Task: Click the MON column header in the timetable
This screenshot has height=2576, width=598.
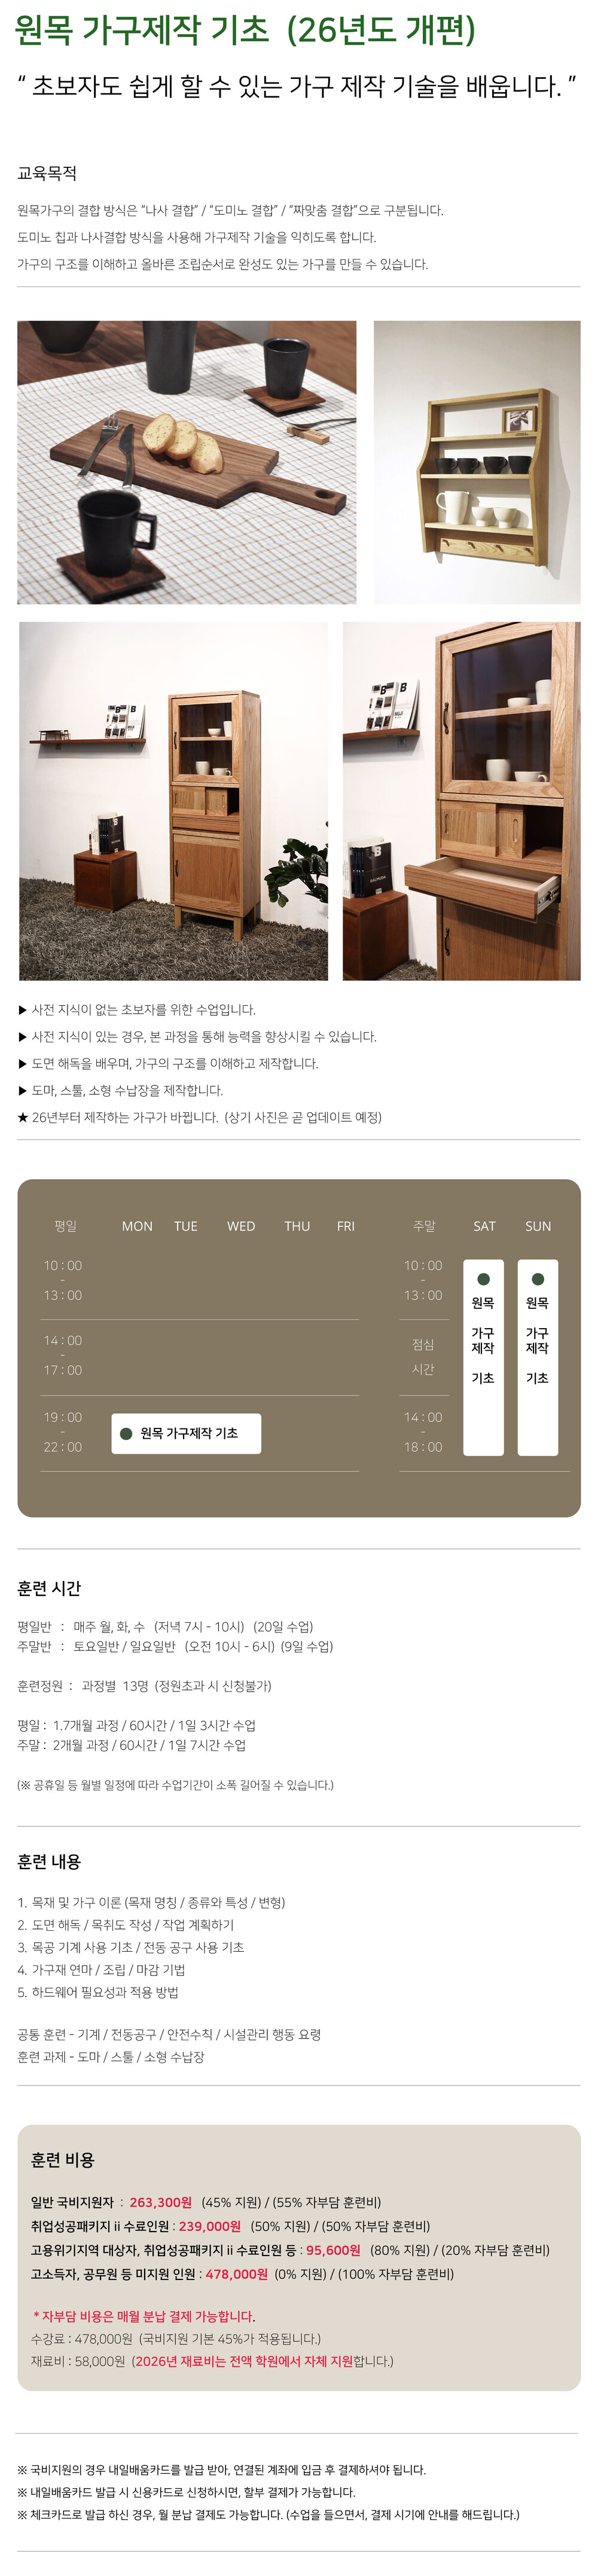Action: coord(137,1226)
